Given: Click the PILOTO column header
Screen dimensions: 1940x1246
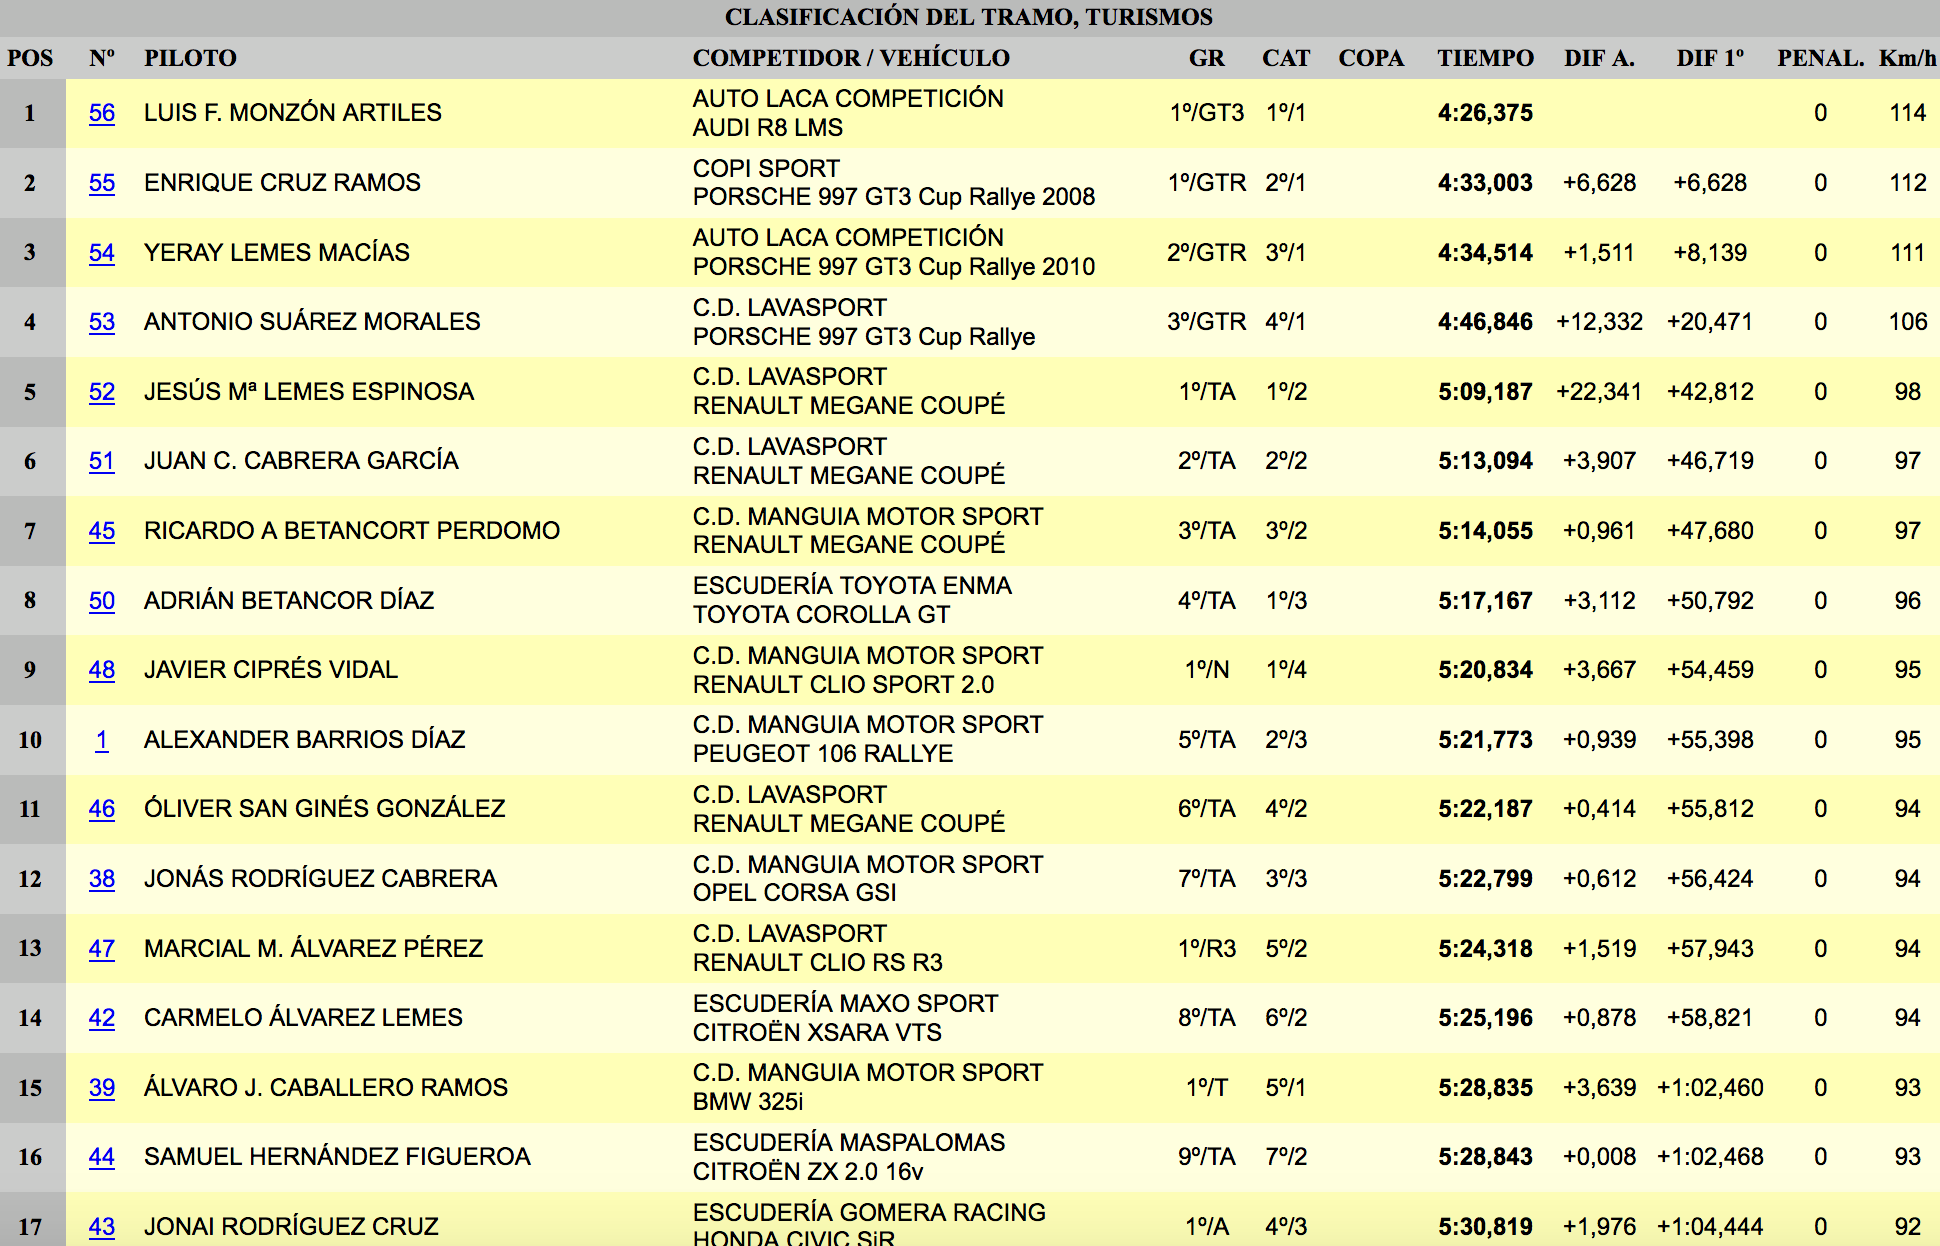Looking at the screenshot, I should point(190,58).
